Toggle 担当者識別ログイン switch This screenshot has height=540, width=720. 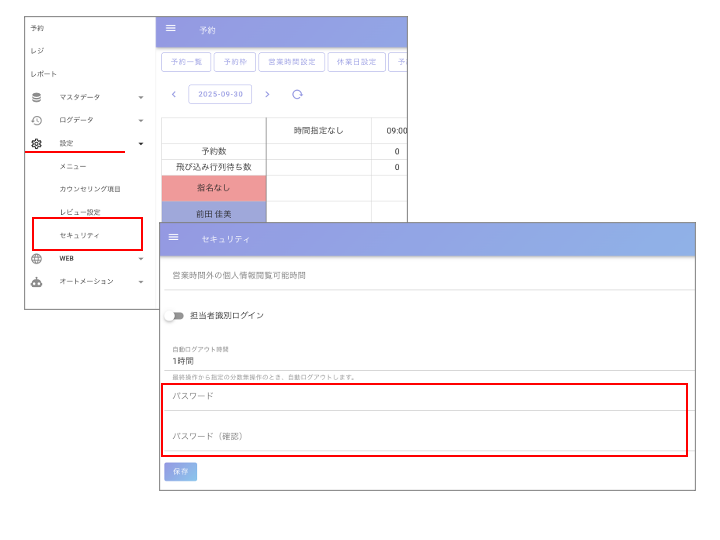tap(174, 316)
